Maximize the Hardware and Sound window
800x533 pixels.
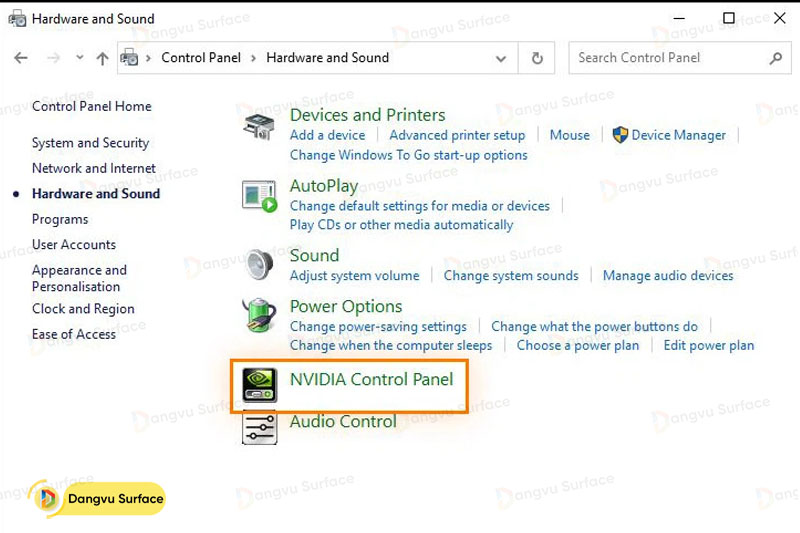(729, 18)
